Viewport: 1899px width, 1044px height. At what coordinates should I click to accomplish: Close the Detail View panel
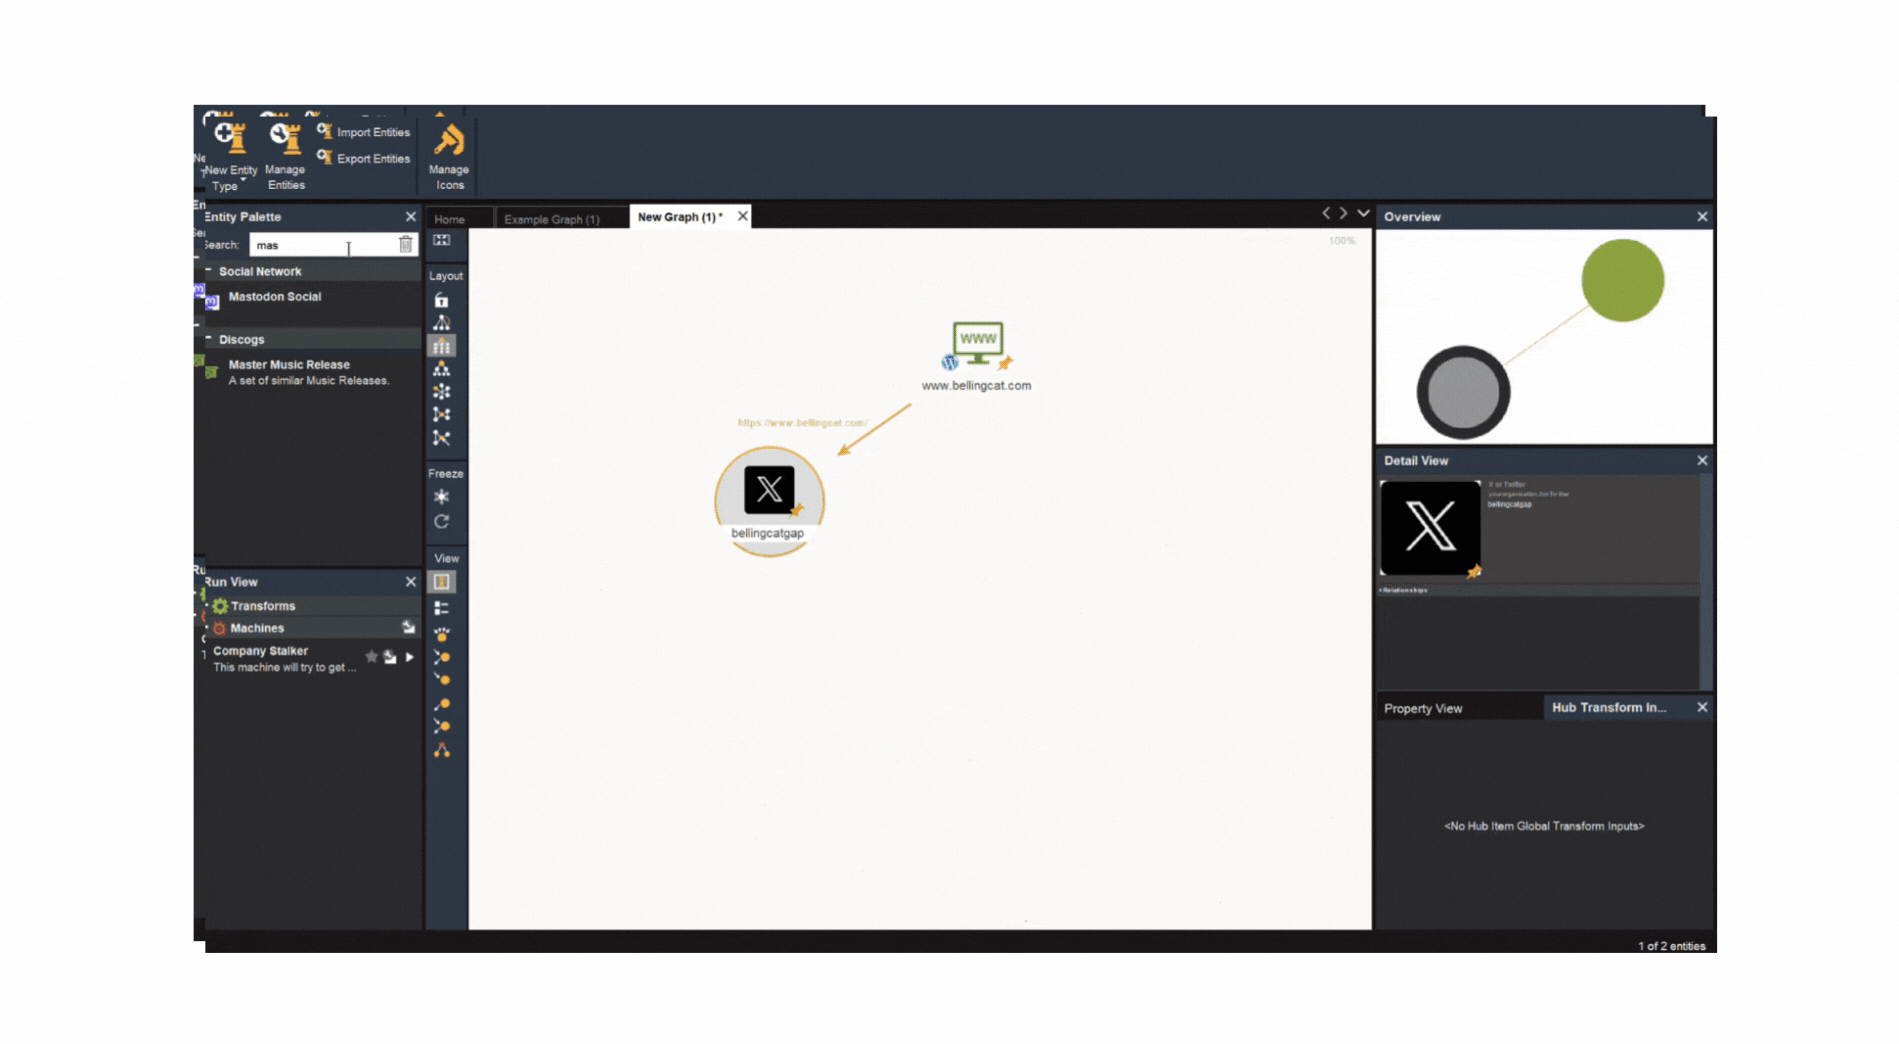(1702, 461)
